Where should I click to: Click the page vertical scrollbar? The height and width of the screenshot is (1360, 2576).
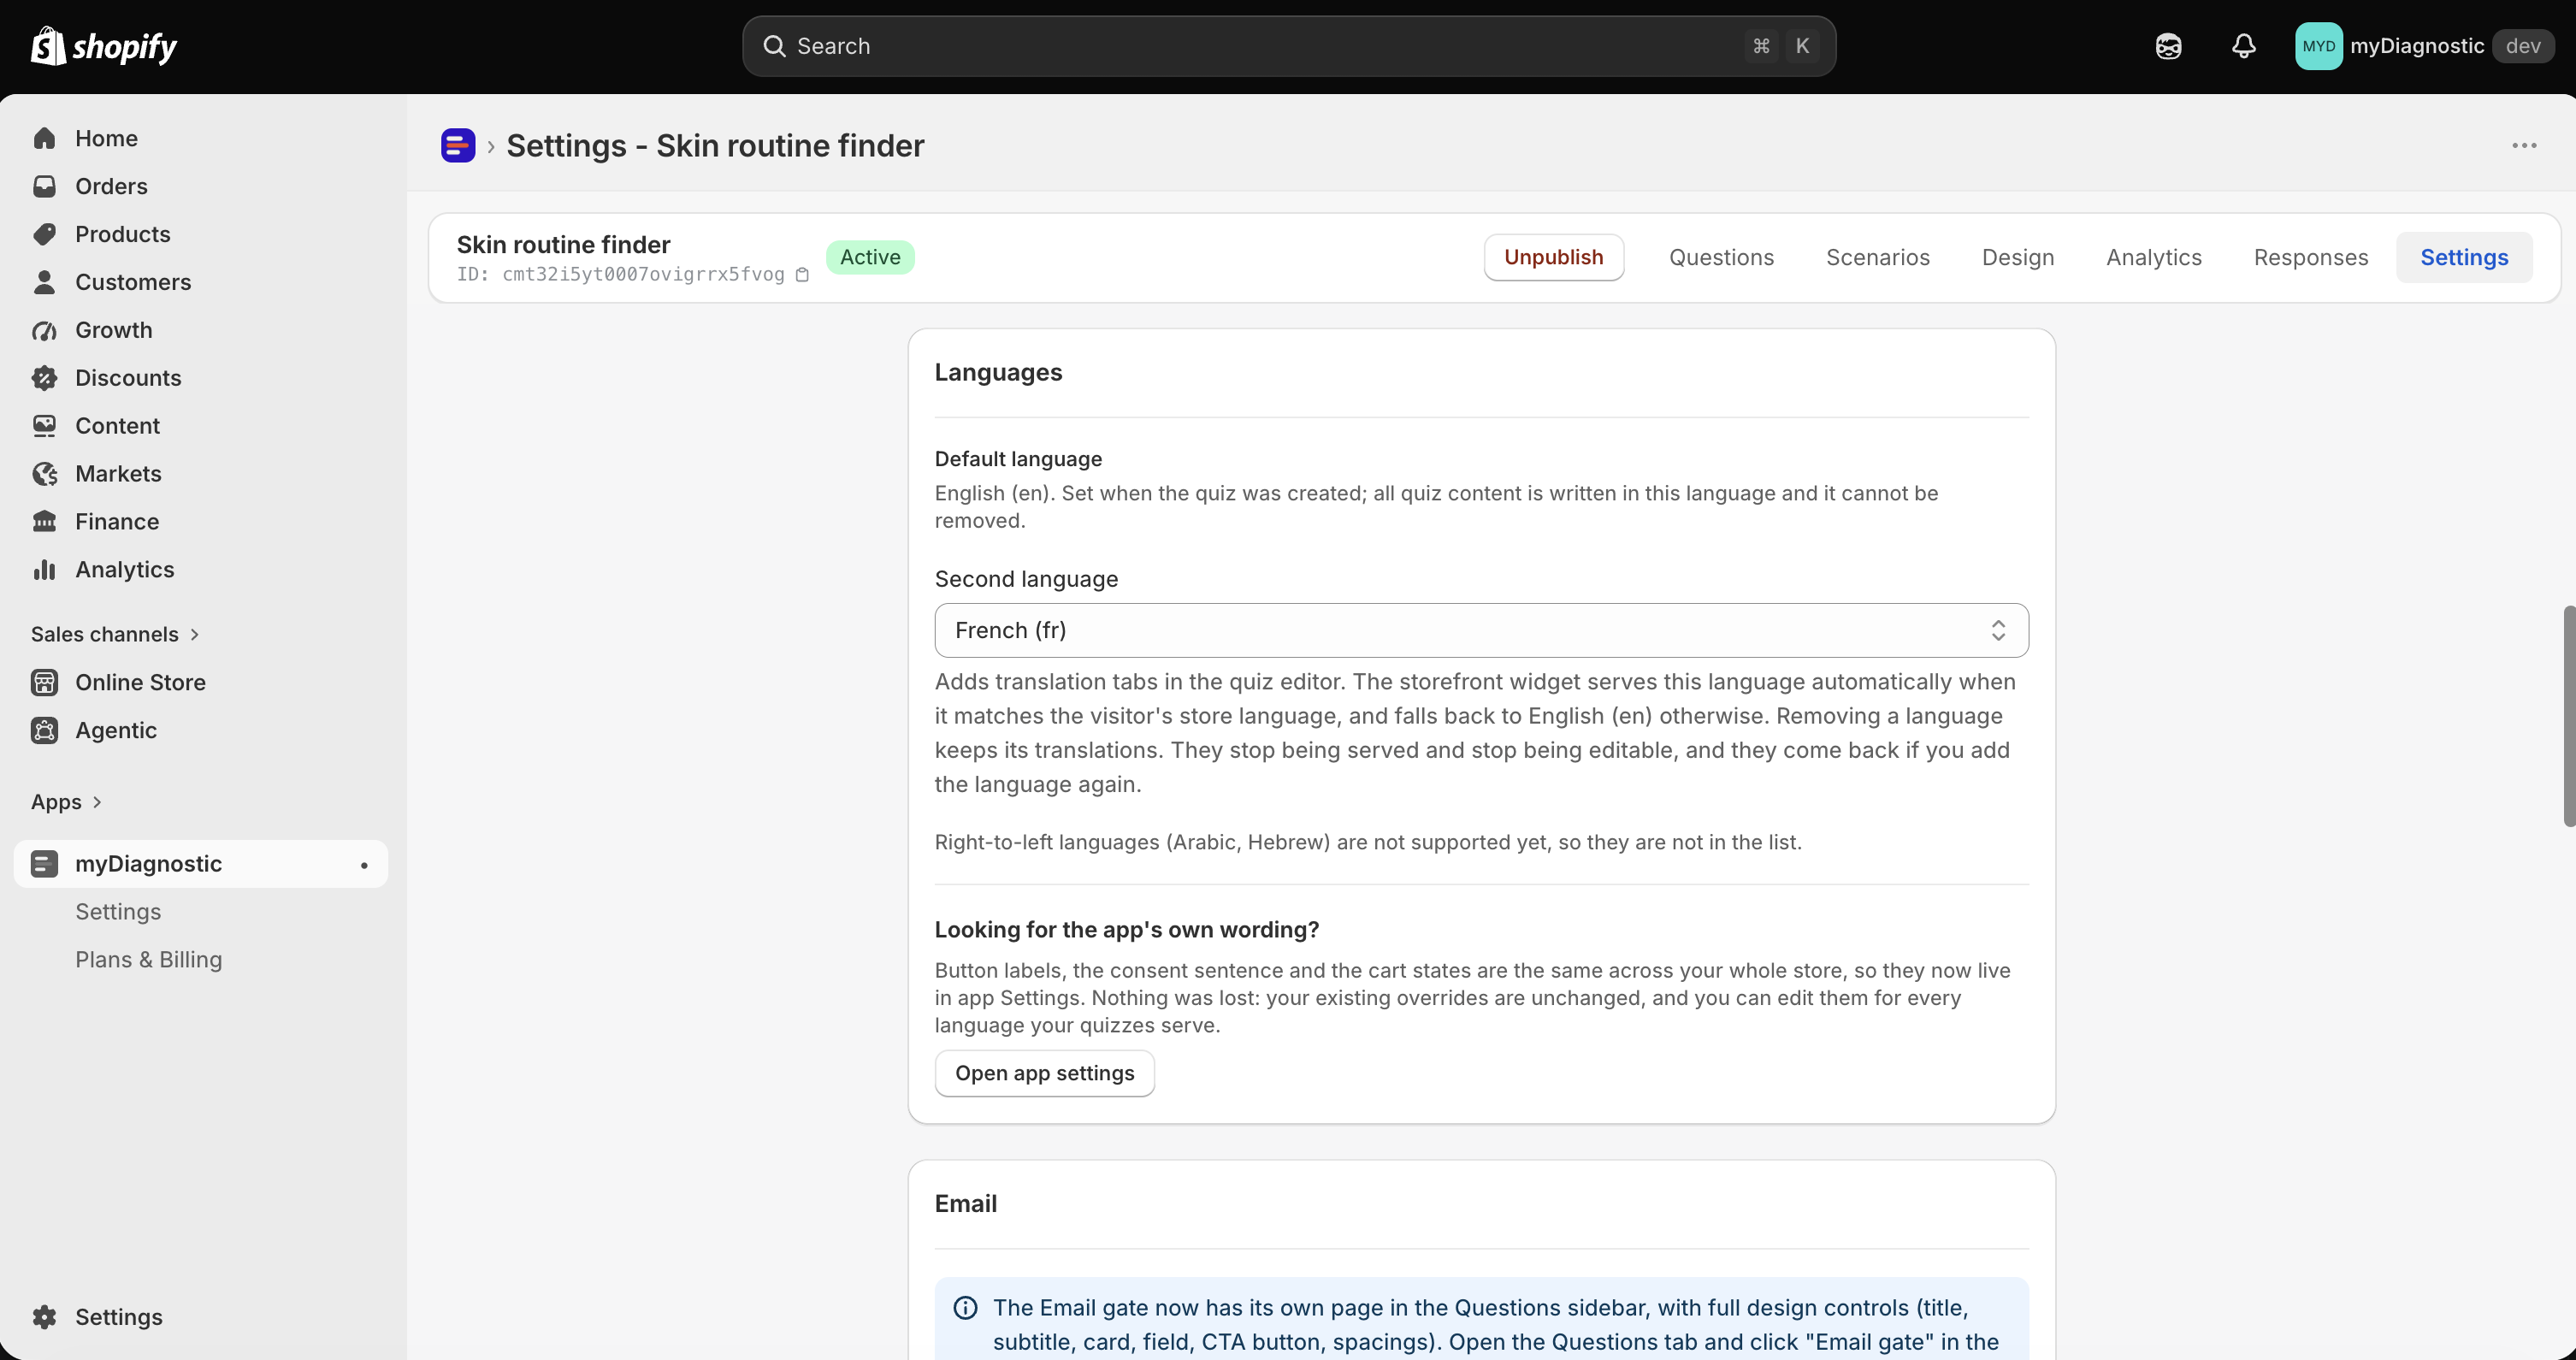[2568, 715]
